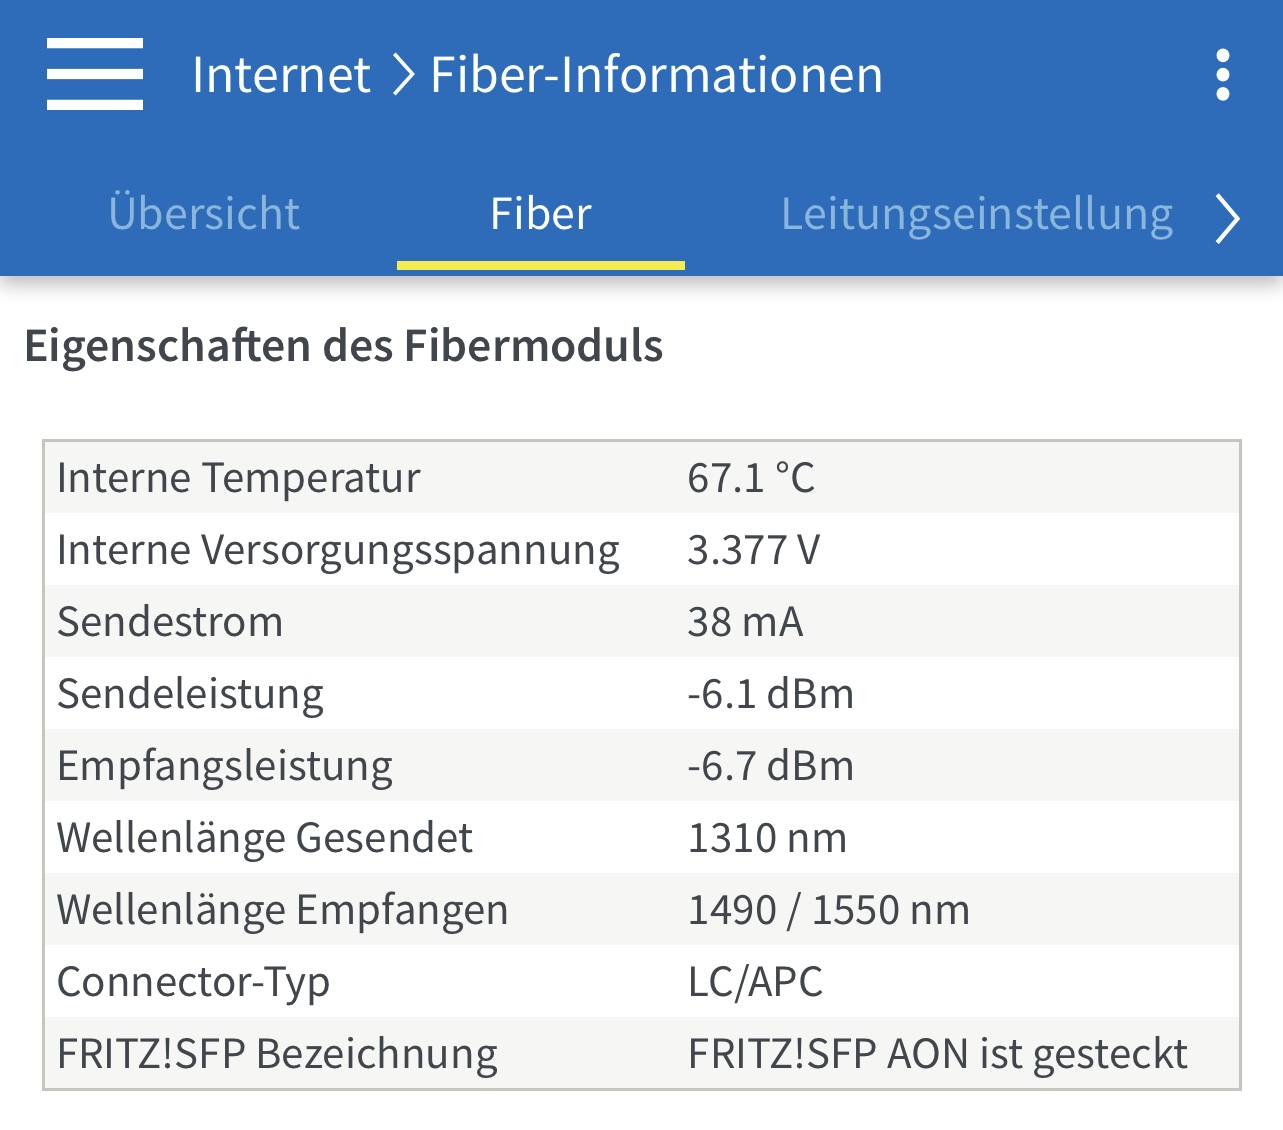Expand more tabs with right chevron arrow

pyautogui.click(x=1228, y=218)
